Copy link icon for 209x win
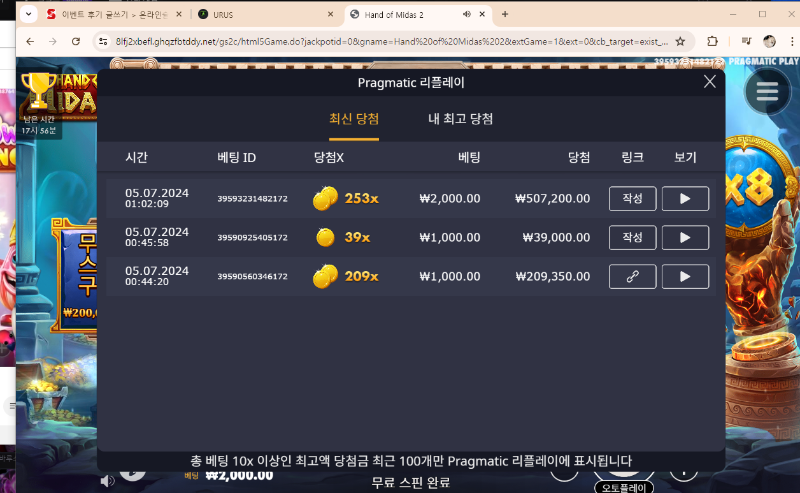This screenshot has width=800, height=493. 632,277
